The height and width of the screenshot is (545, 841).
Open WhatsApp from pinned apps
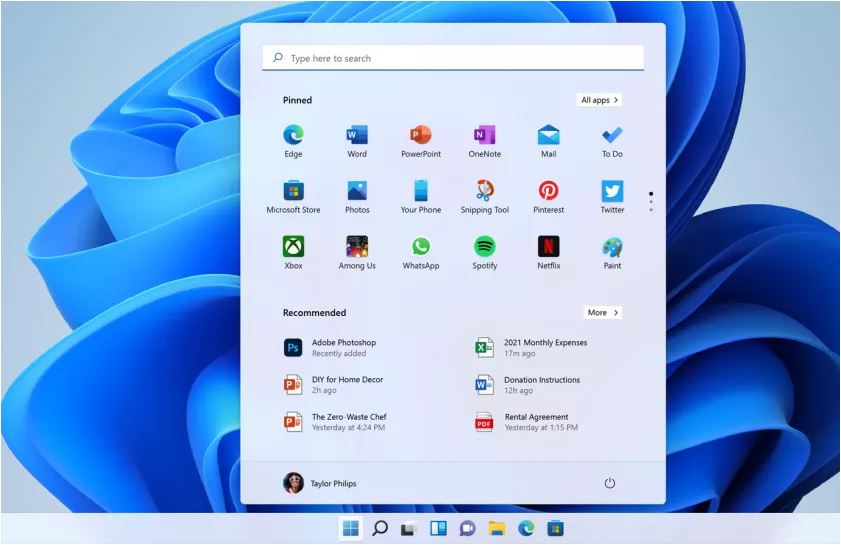(420, 253)
